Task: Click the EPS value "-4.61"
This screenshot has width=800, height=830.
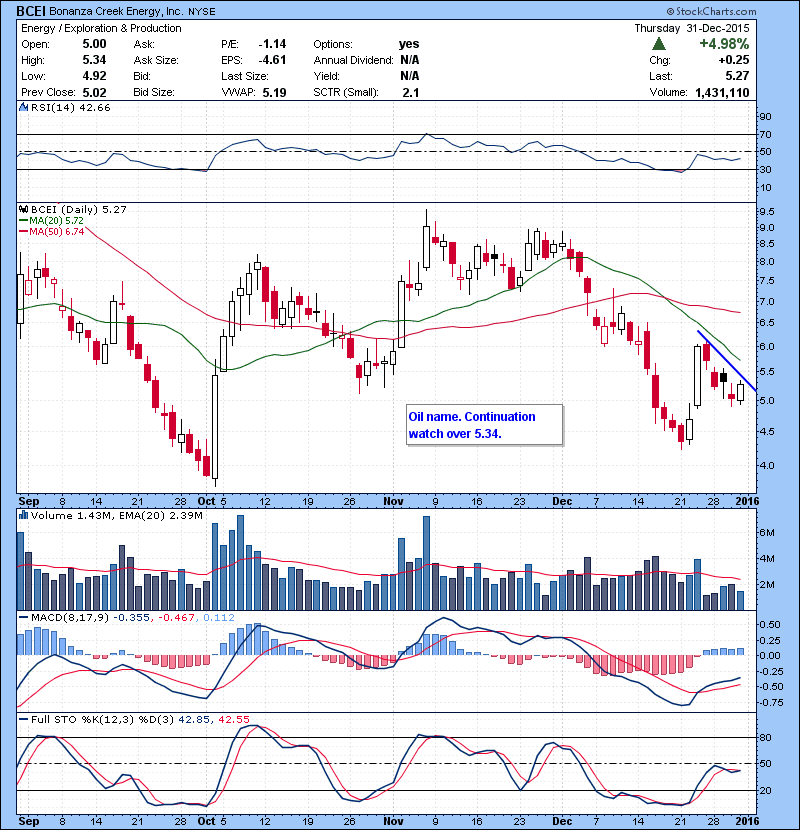Action: [272, 60]
